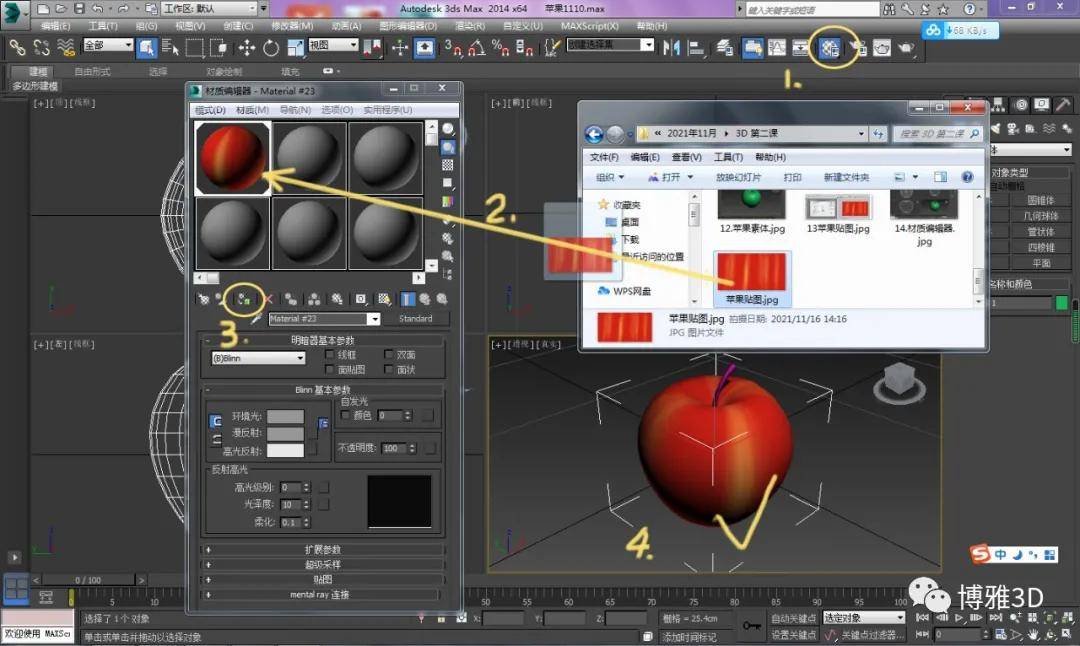Click the Save File icon in title bar
The image size is (1080, 646).
79,9
